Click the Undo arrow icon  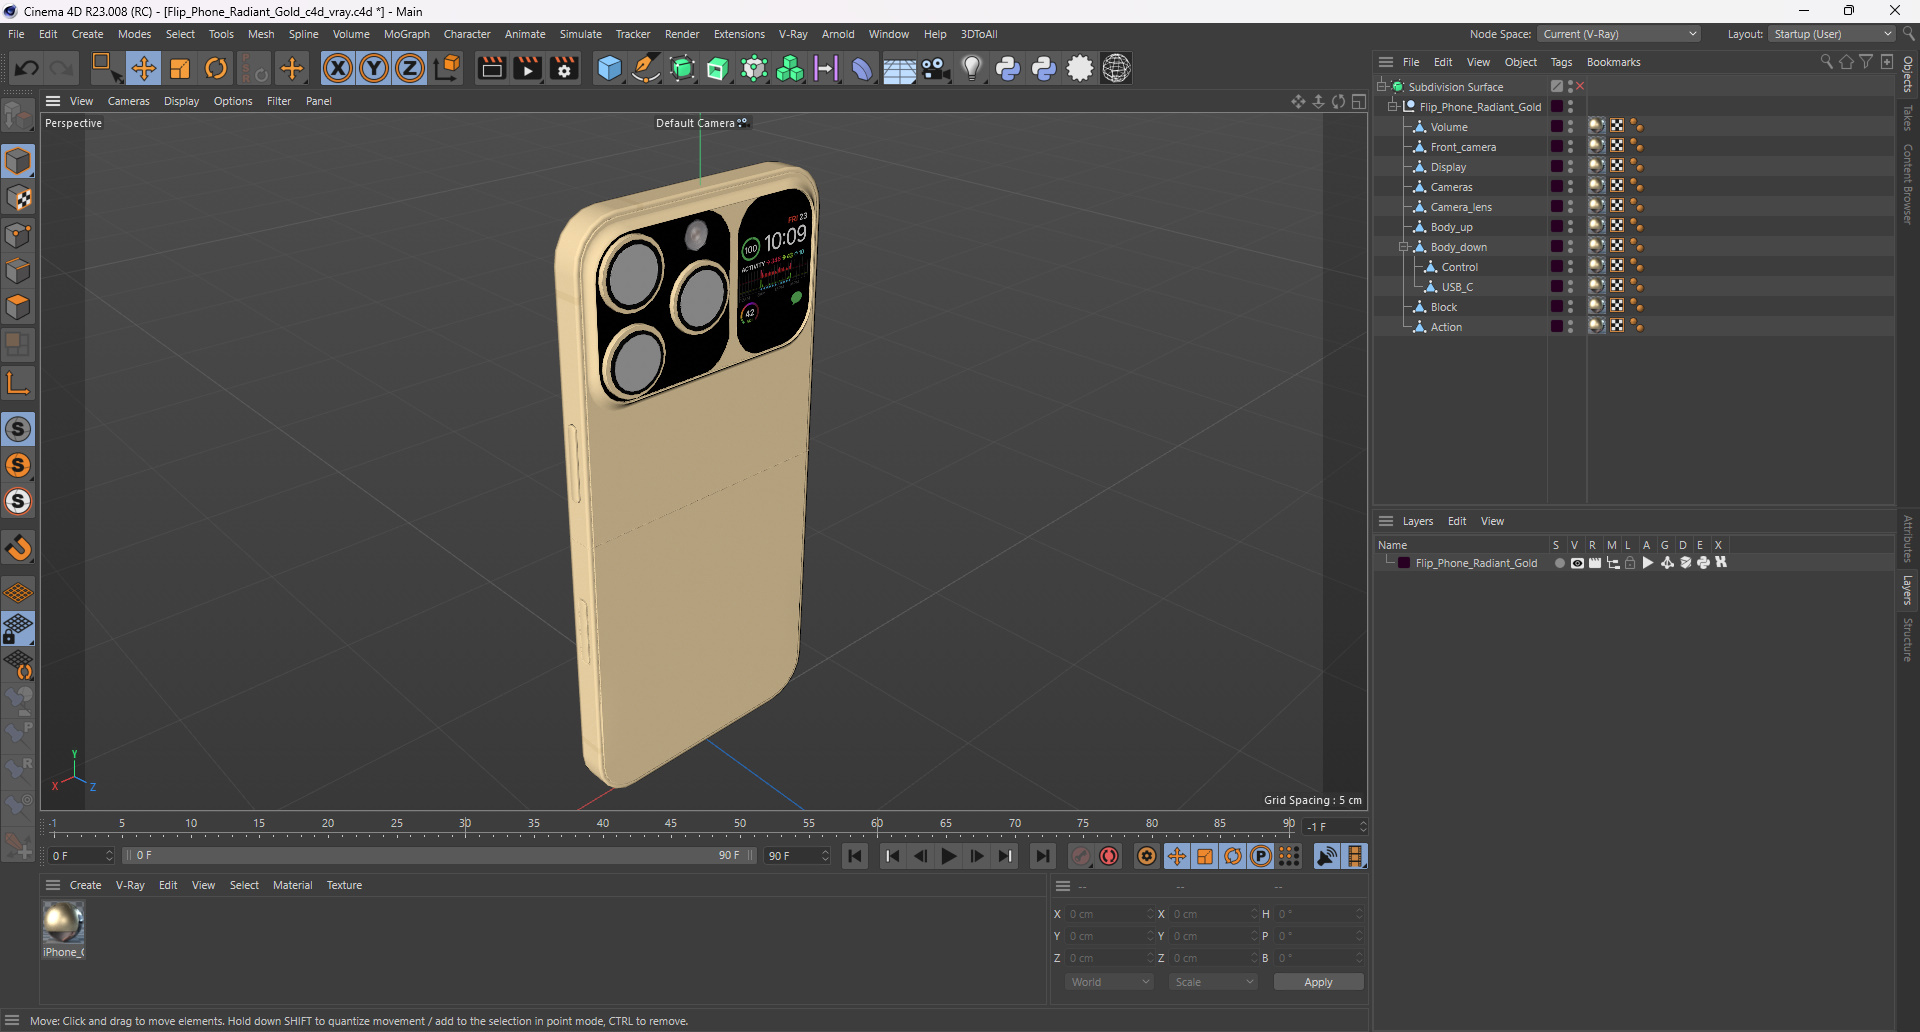[27, 68]
